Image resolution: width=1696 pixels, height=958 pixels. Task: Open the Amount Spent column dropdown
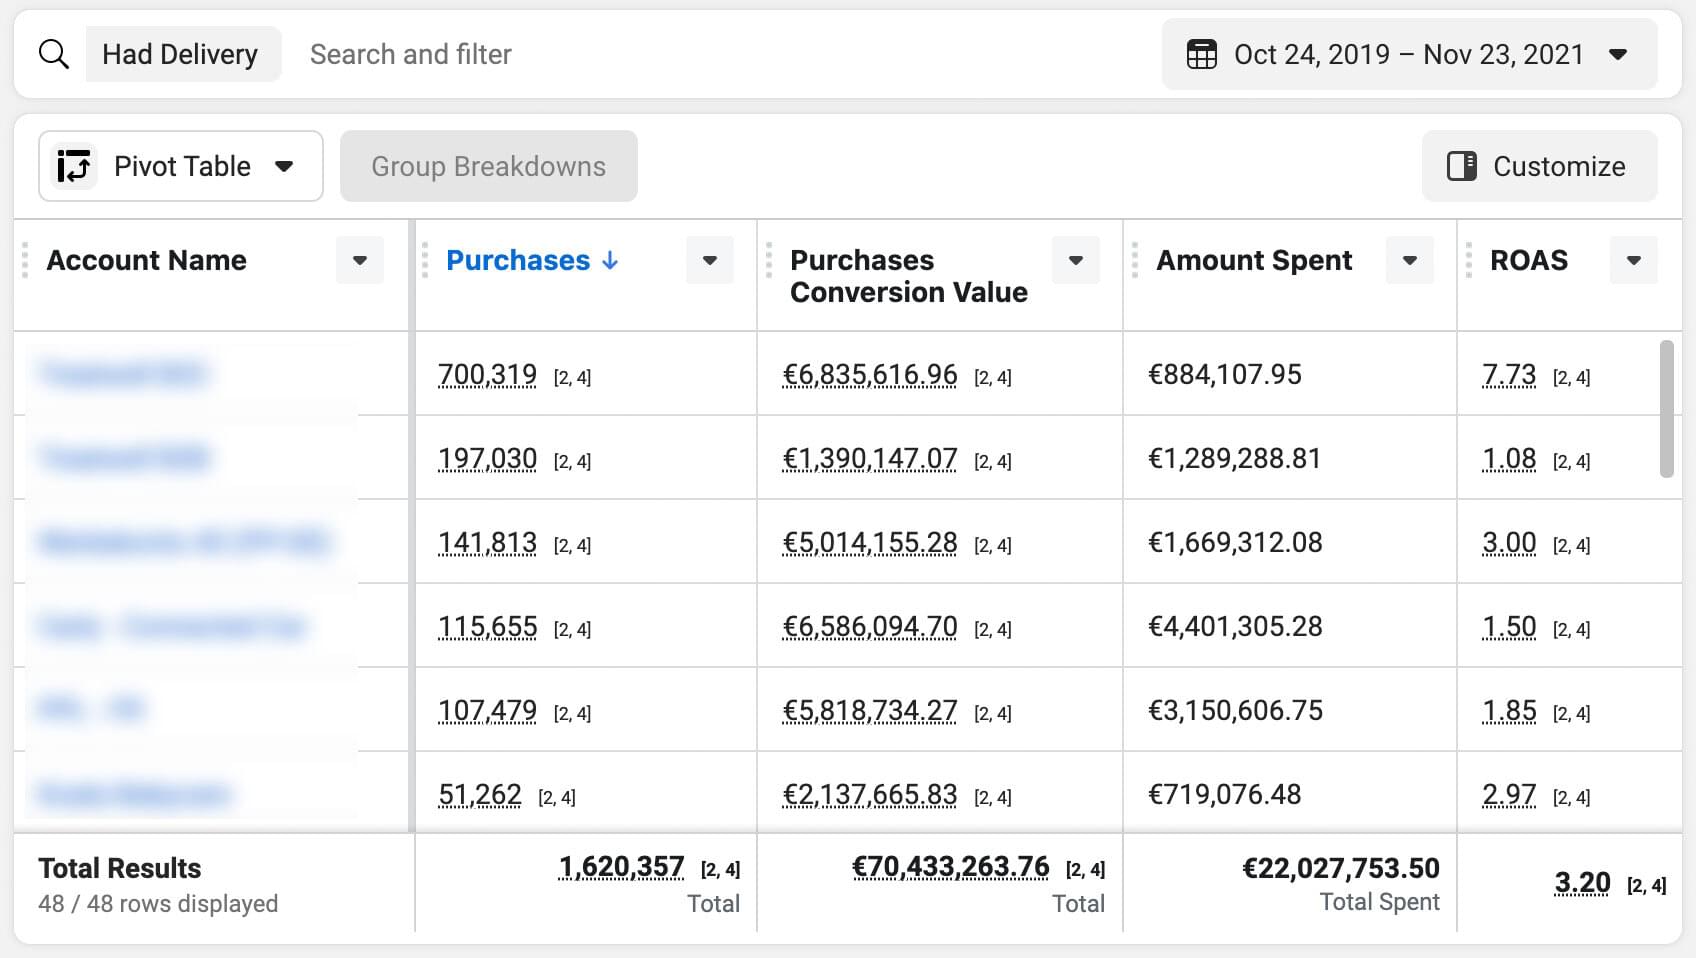click(x=1410, y=260)
